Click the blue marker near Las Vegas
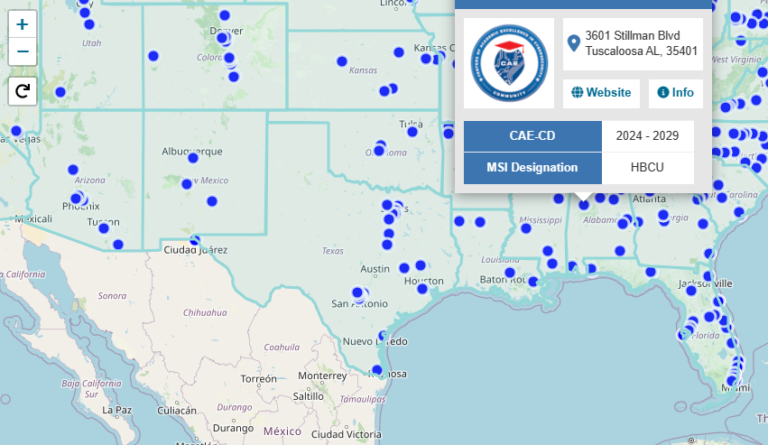This screenshot has height=445, width=768. pos(16,130)
